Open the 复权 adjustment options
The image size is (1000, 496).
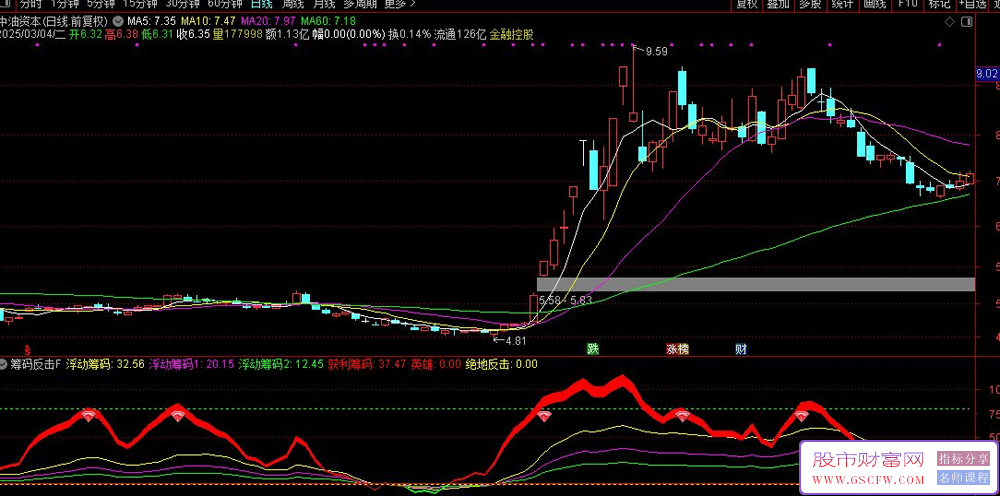tap(747, 3)
